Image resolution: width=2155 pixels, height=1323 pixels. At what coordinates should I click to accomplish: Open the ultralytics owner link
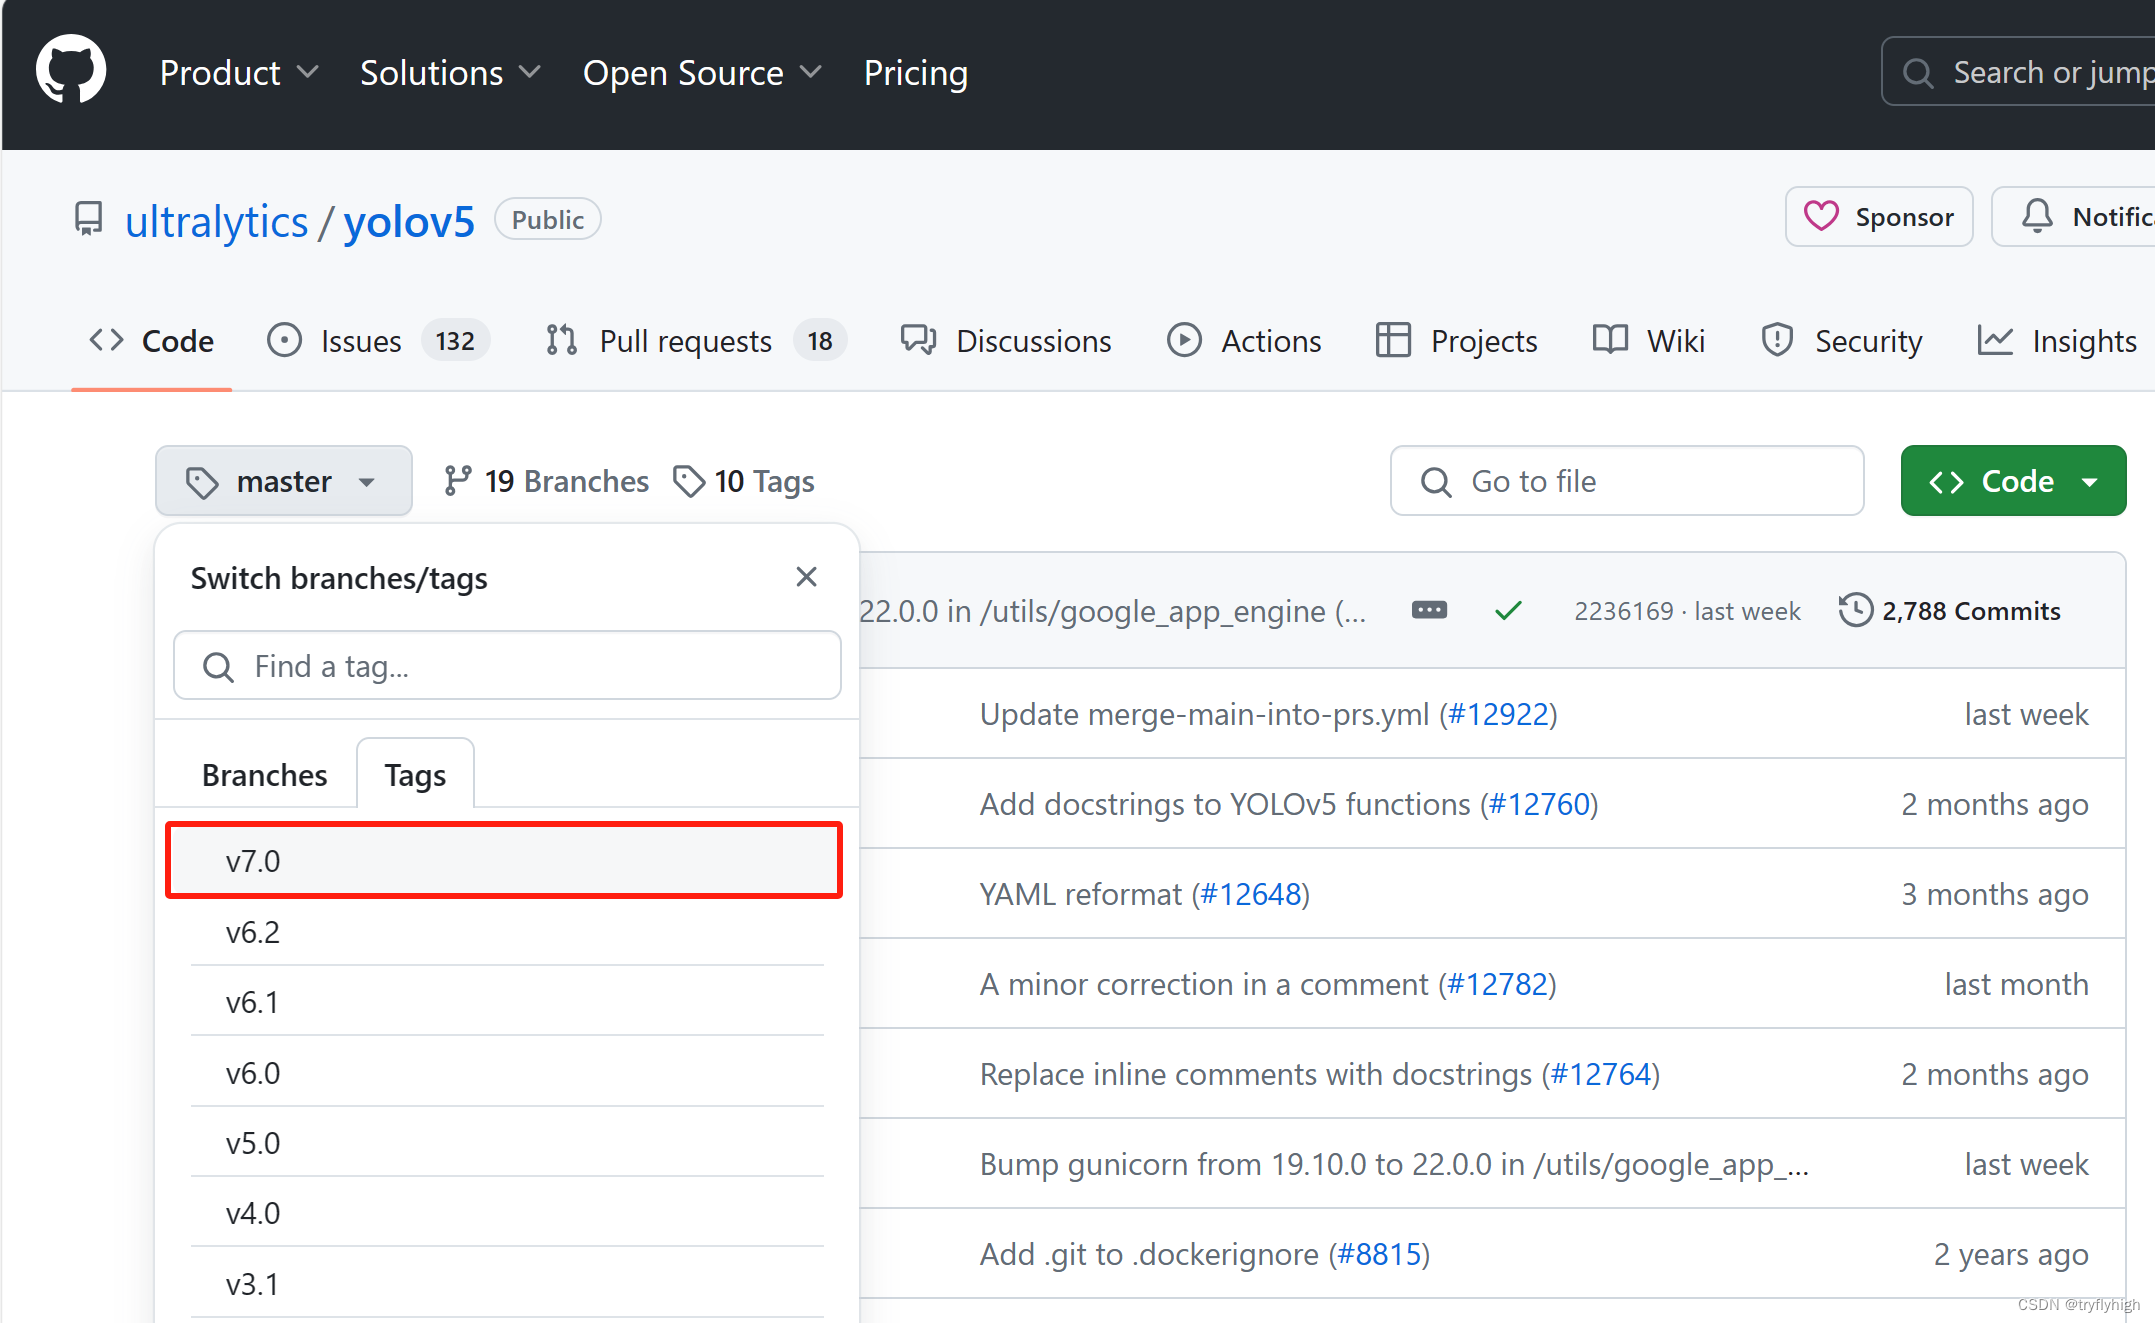coord(216,221)
